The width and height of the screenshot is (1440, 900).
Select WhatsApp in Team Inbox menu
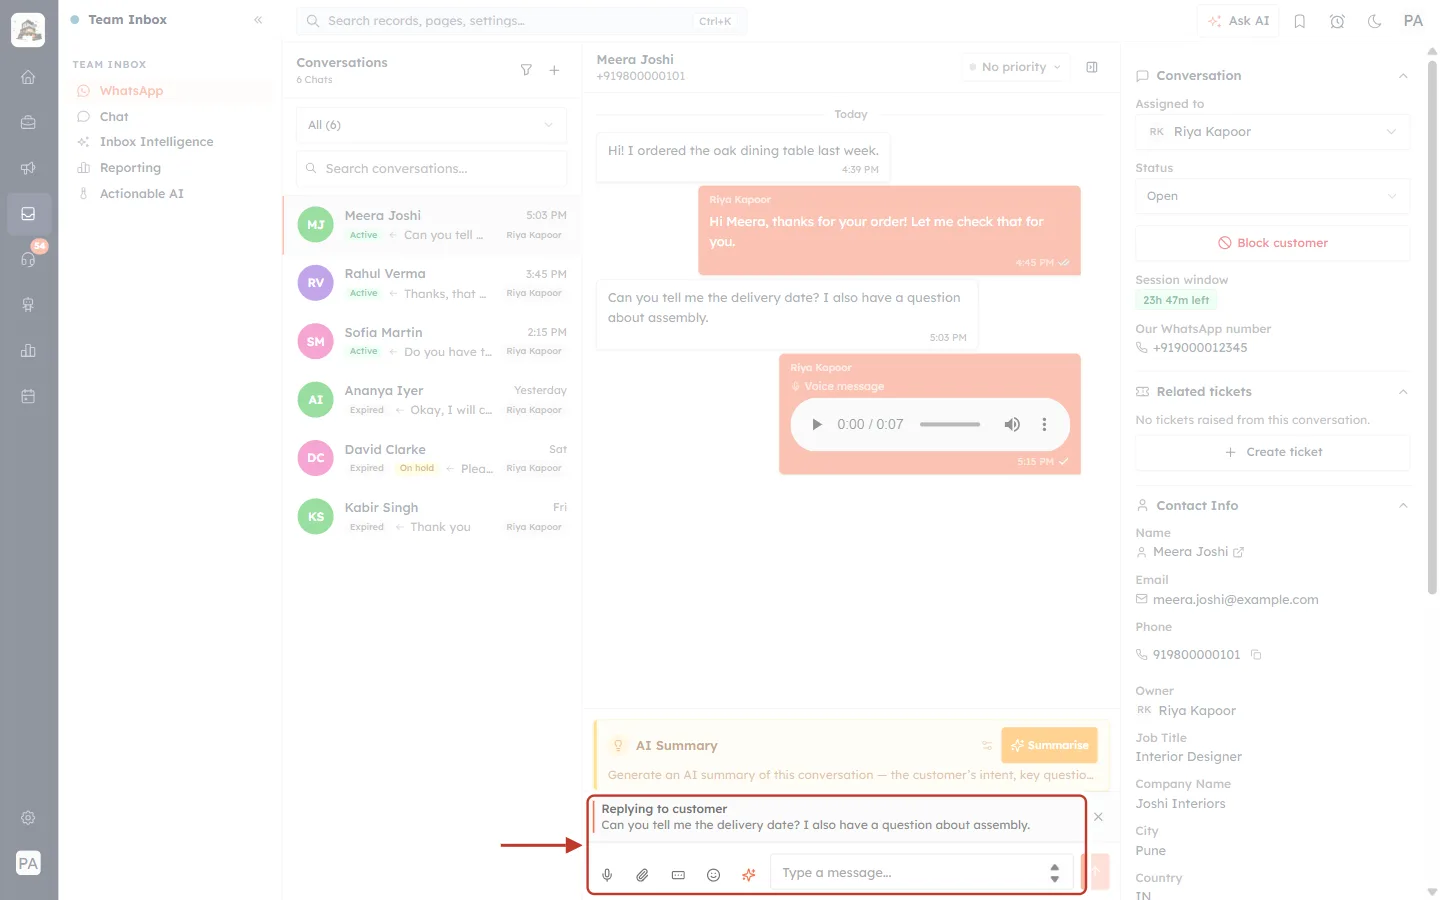point(172,91)
